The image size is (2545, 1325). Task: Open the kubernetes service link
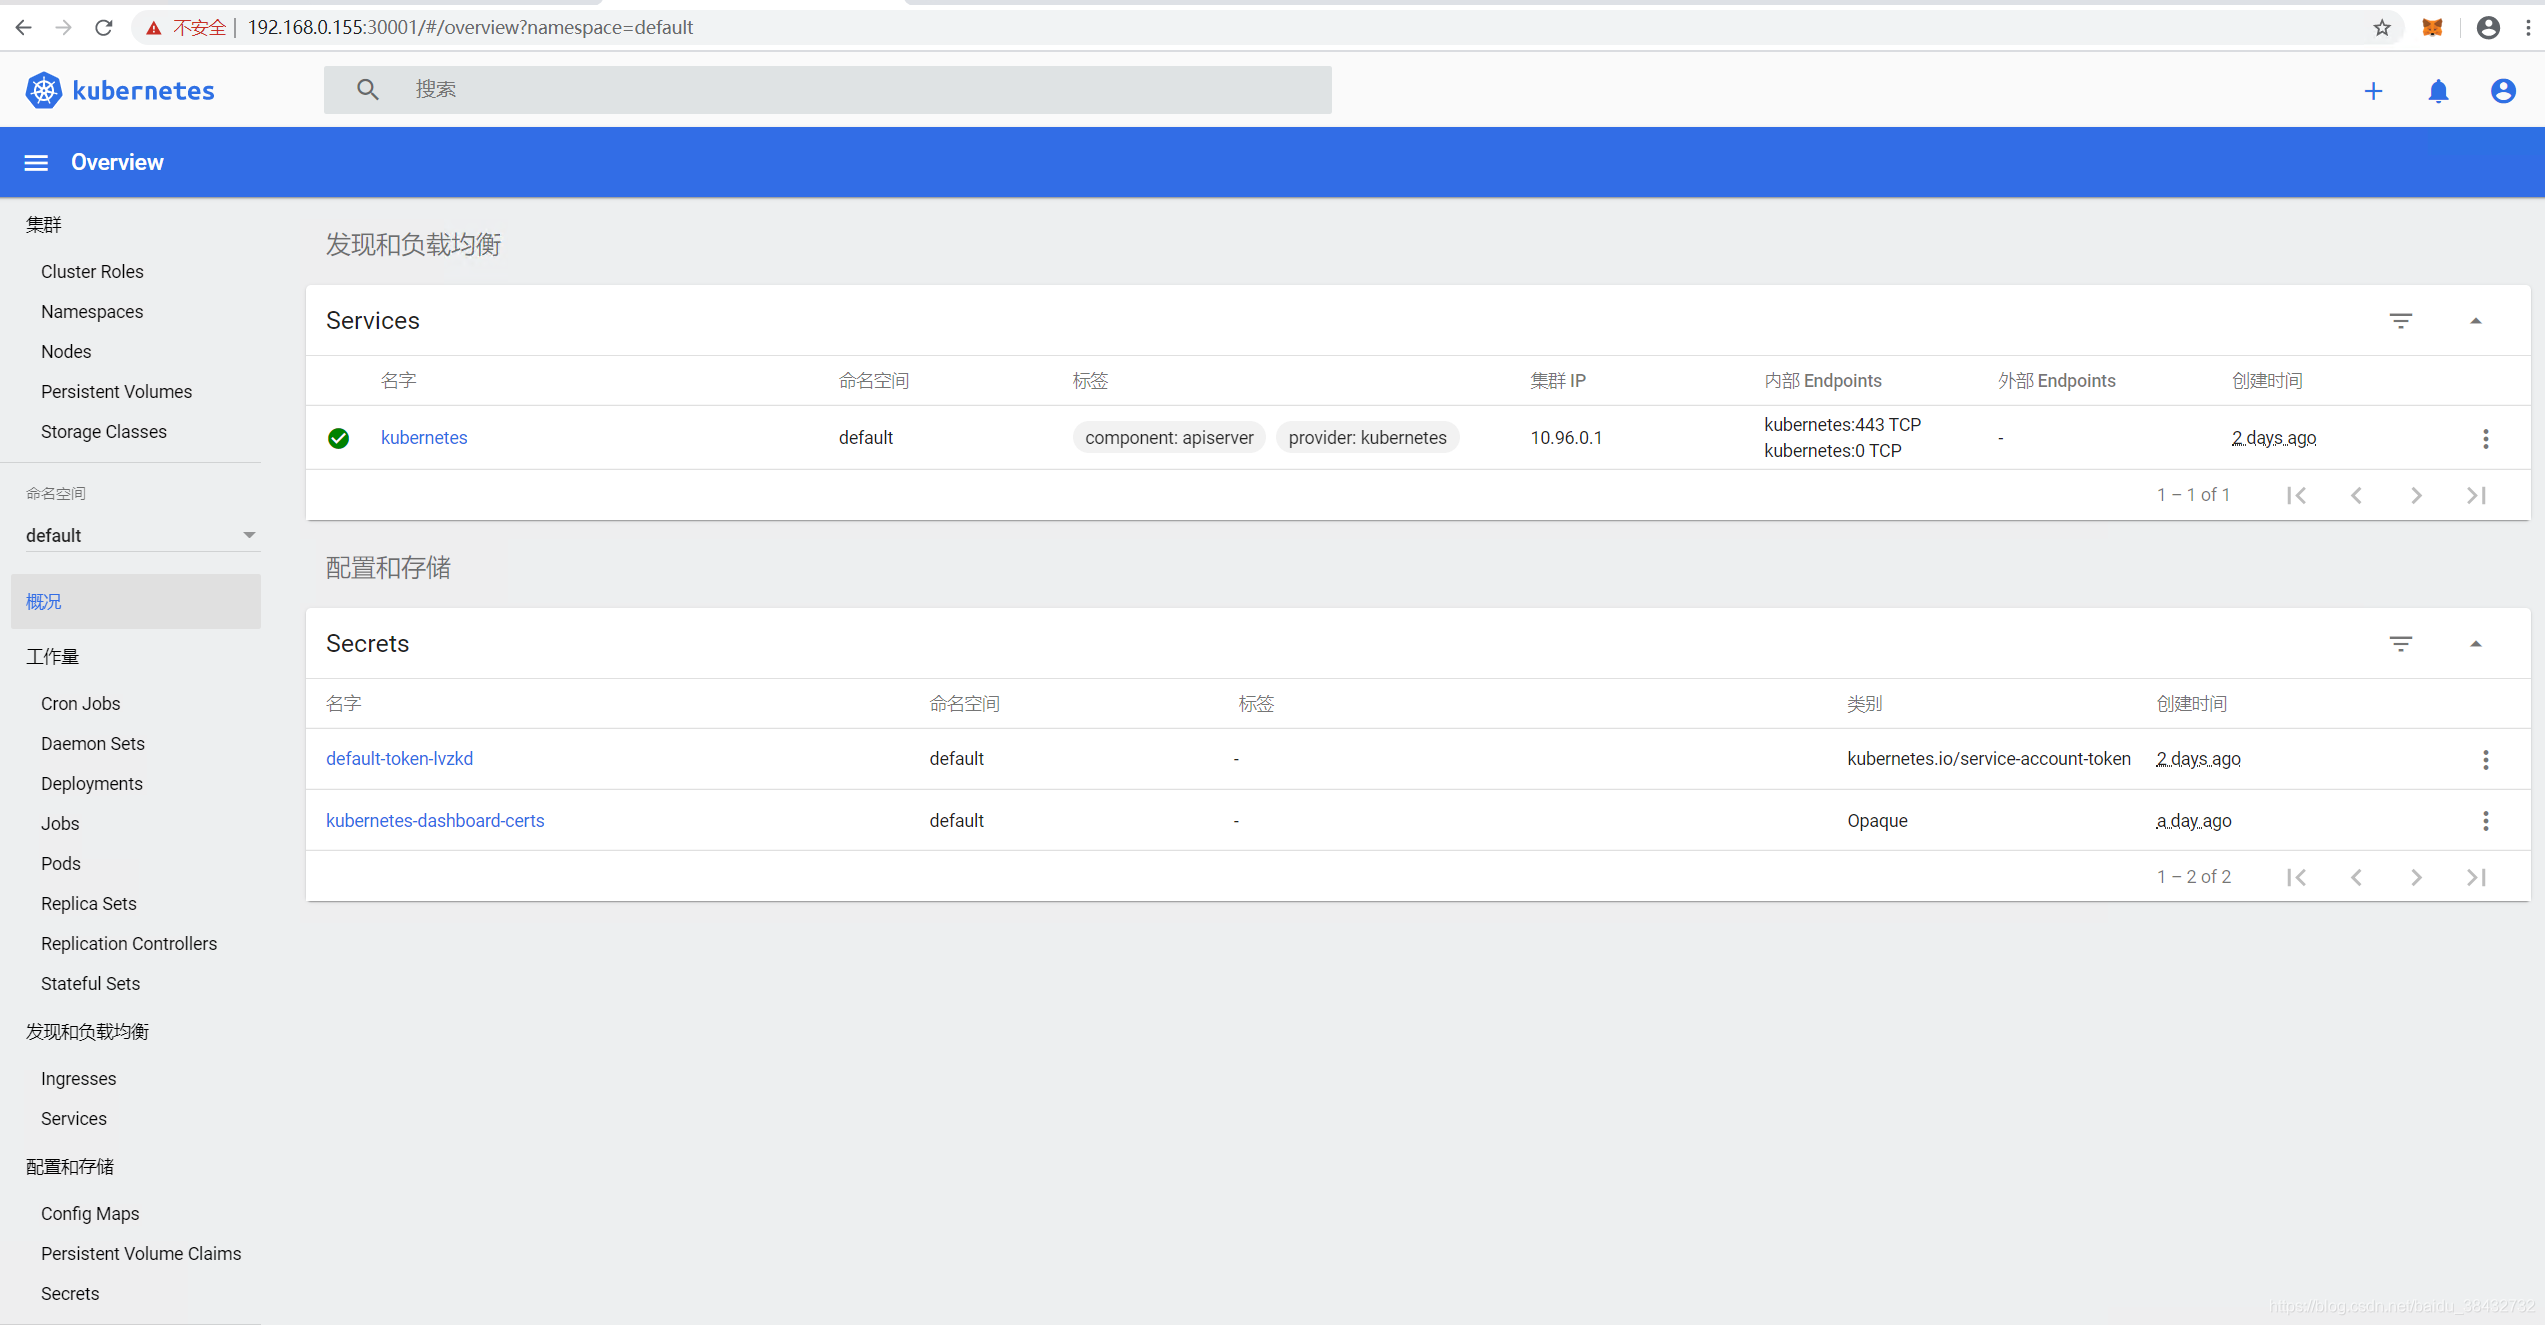[424, 438]
